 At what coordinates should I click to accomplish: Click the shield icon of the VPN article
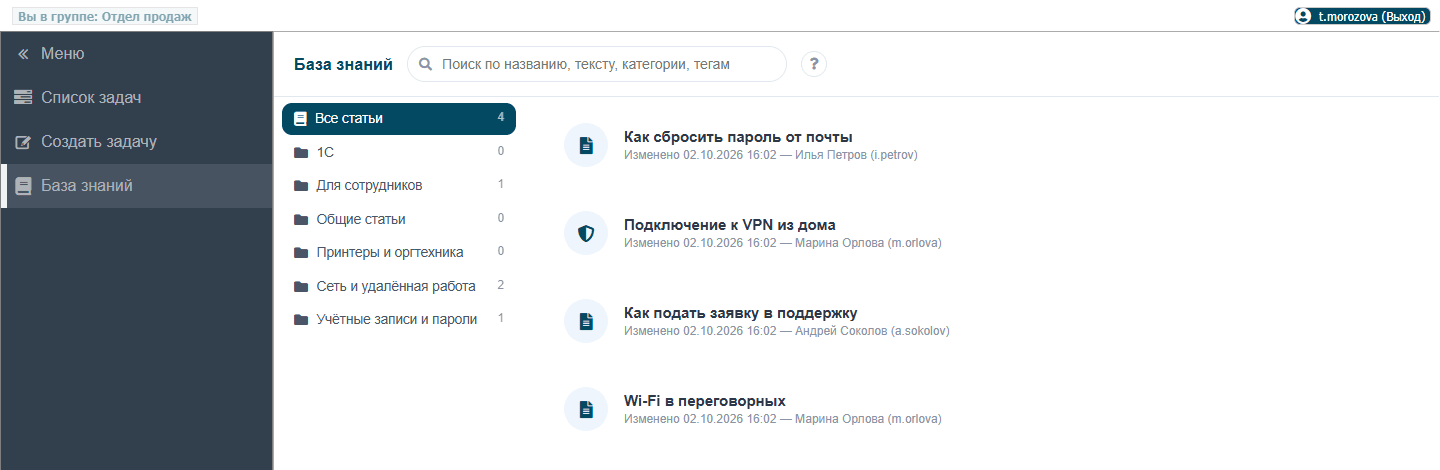pos(586,233)
